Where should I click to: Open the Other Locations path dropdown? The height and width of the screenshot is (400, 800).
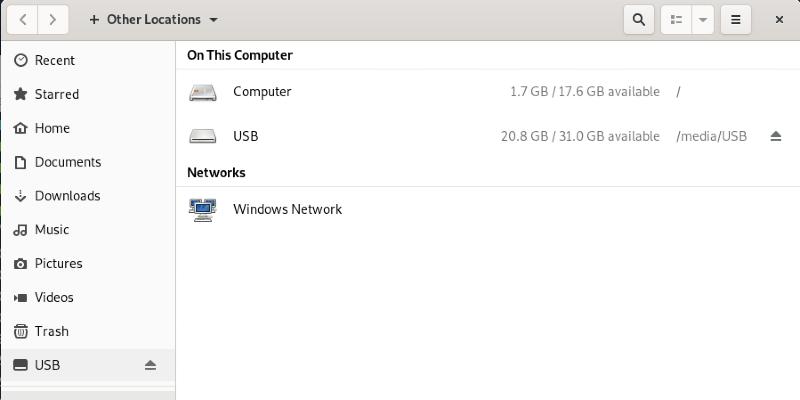click(x=154, y=20)
